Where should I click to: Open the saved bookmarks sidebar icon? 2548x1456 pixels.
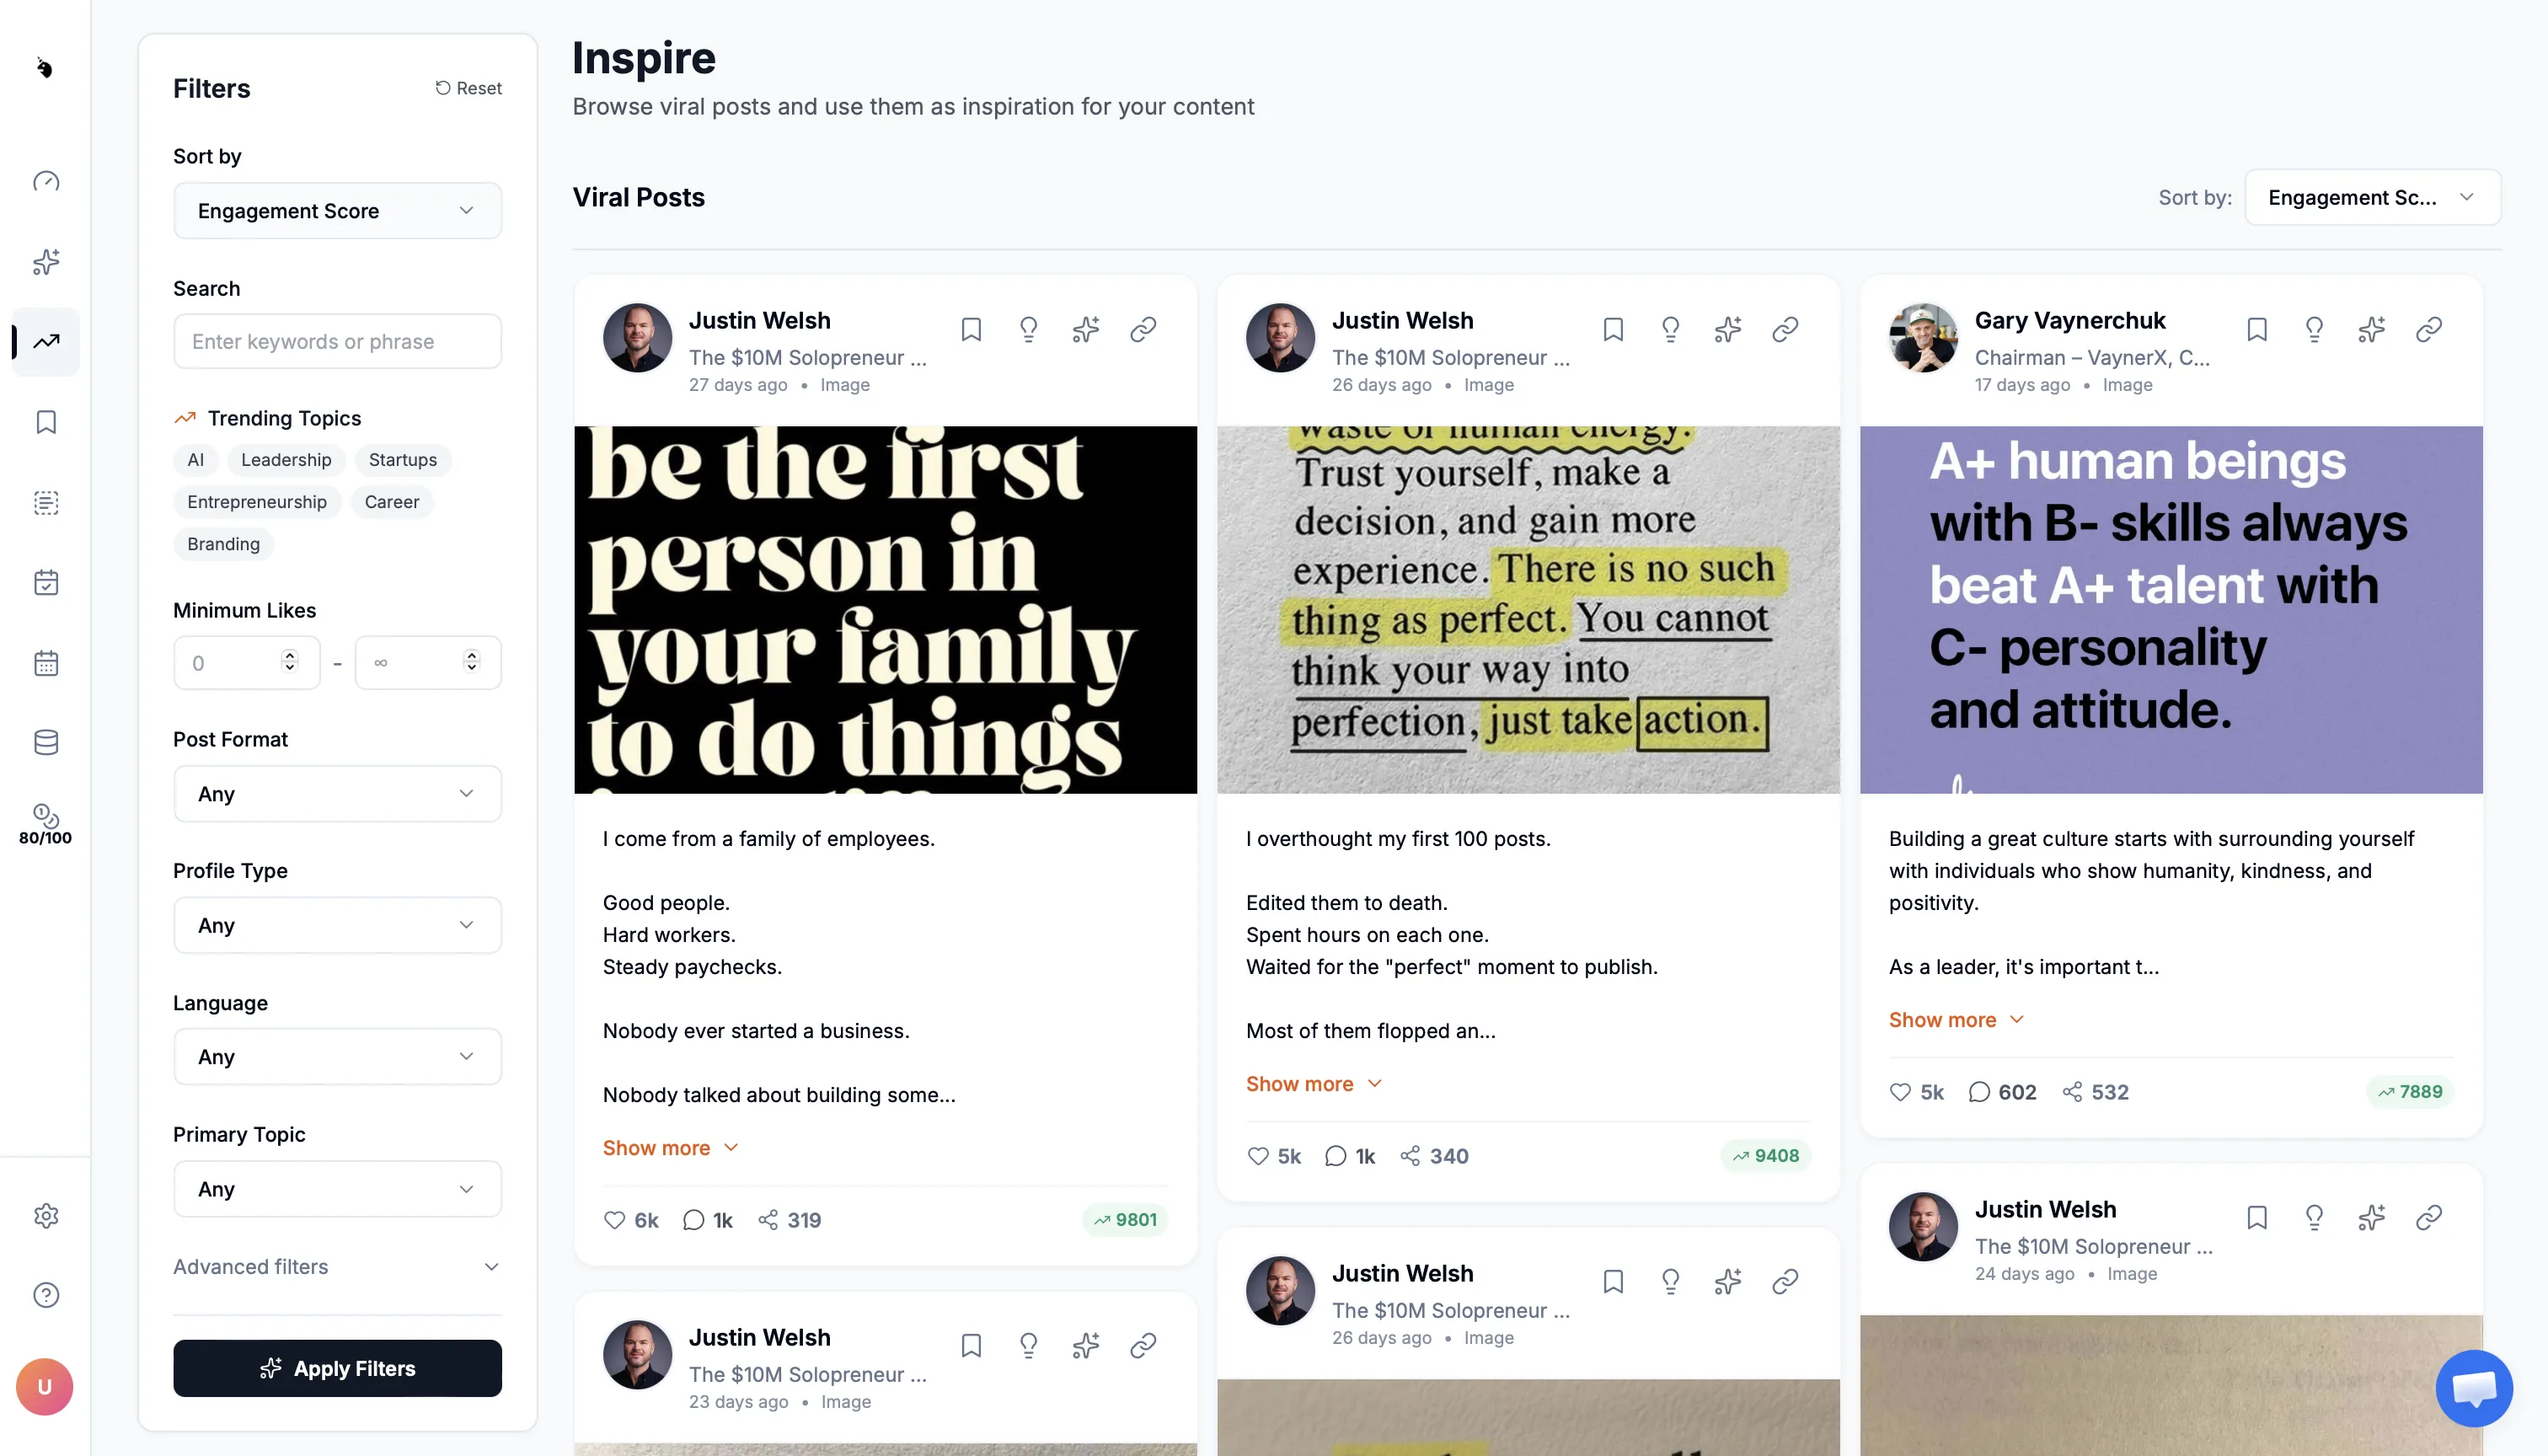46,422
